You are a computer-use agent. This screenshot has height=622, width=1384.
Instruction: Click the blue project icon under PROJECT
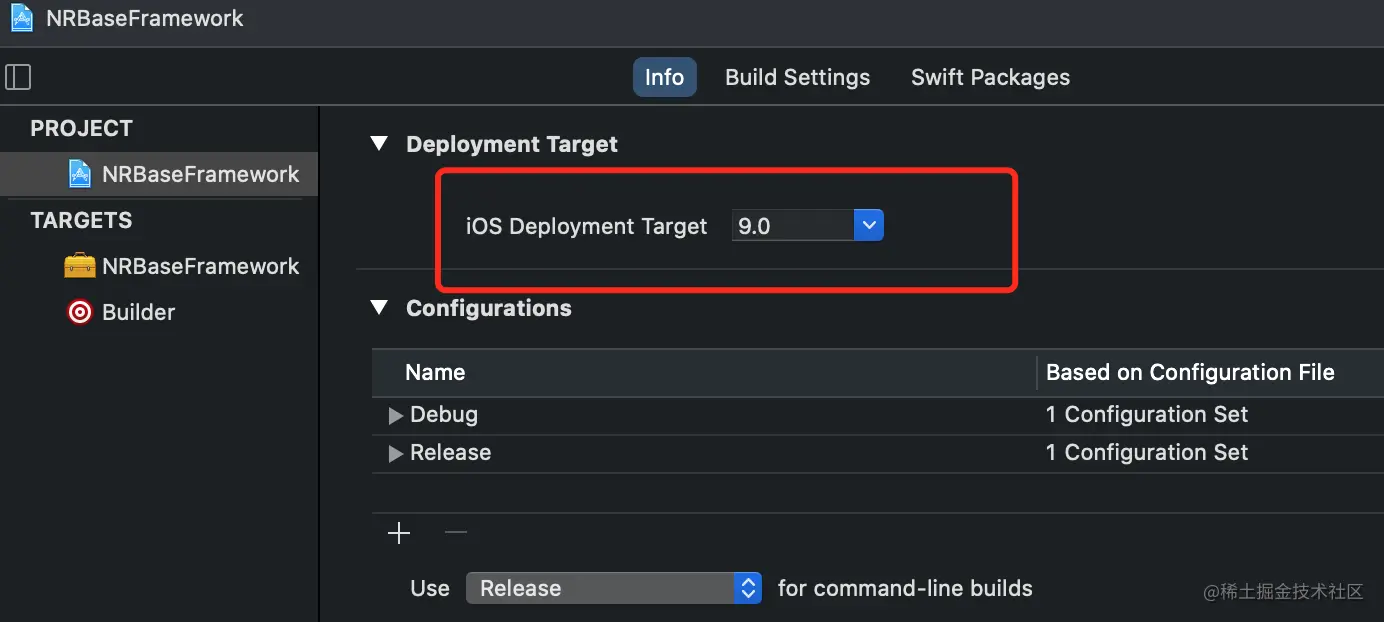coord(80,174)
